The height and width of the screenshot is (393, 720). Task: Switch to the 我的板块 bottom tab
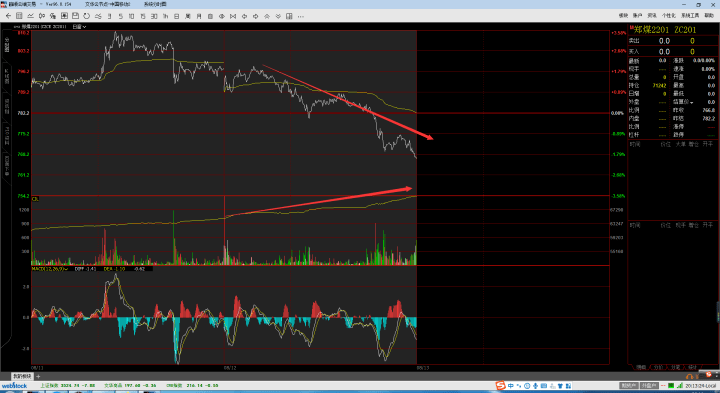(22, 376)
